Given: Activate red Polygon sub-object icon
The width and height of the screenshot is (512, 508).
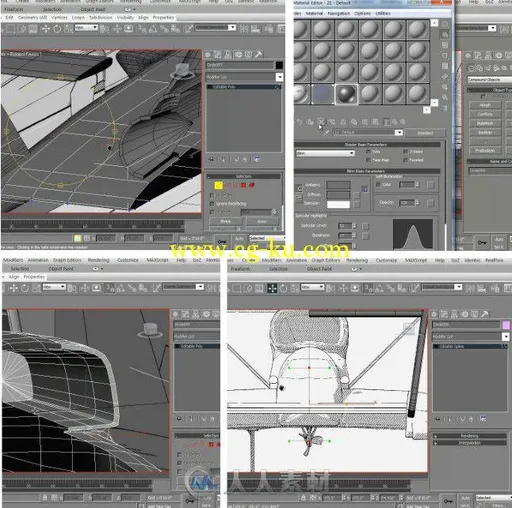Looking at the screenshot, I should pos(244,185).
